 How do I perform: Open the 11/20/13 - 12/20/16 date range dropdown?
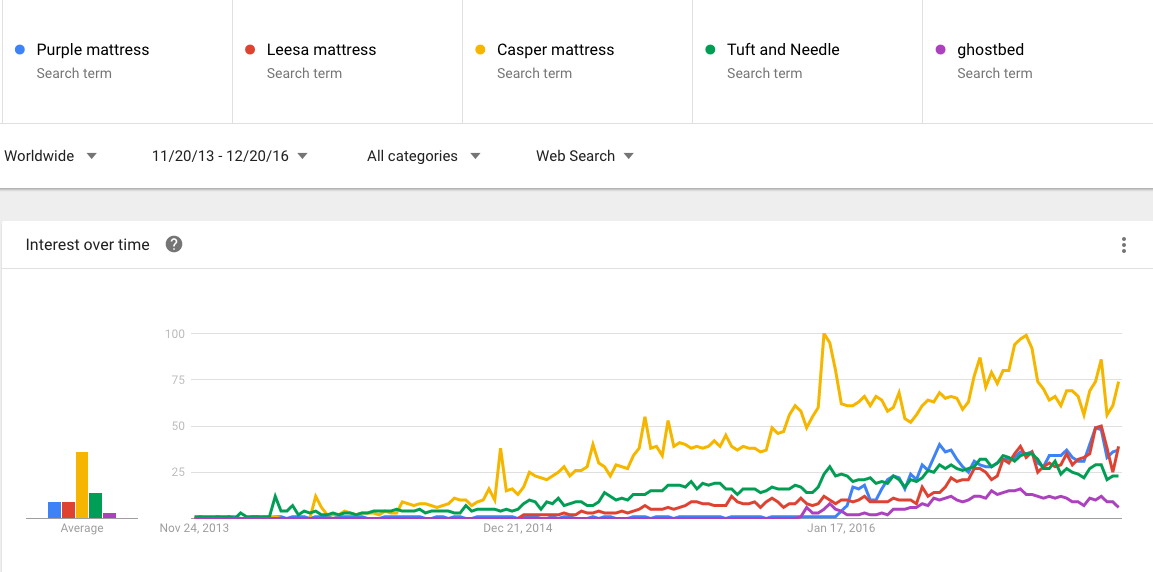(x=229, y=156)
